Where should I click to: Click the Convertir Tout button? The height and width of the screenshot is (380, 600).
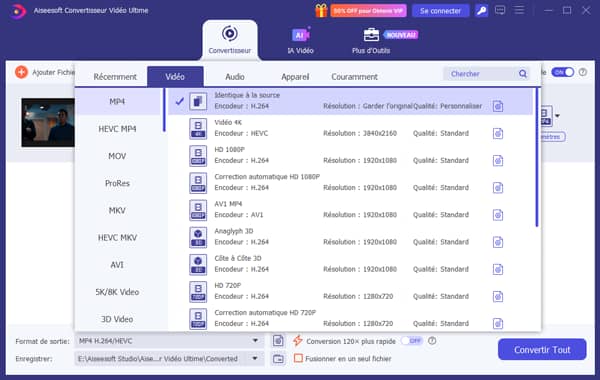(542, 349)
